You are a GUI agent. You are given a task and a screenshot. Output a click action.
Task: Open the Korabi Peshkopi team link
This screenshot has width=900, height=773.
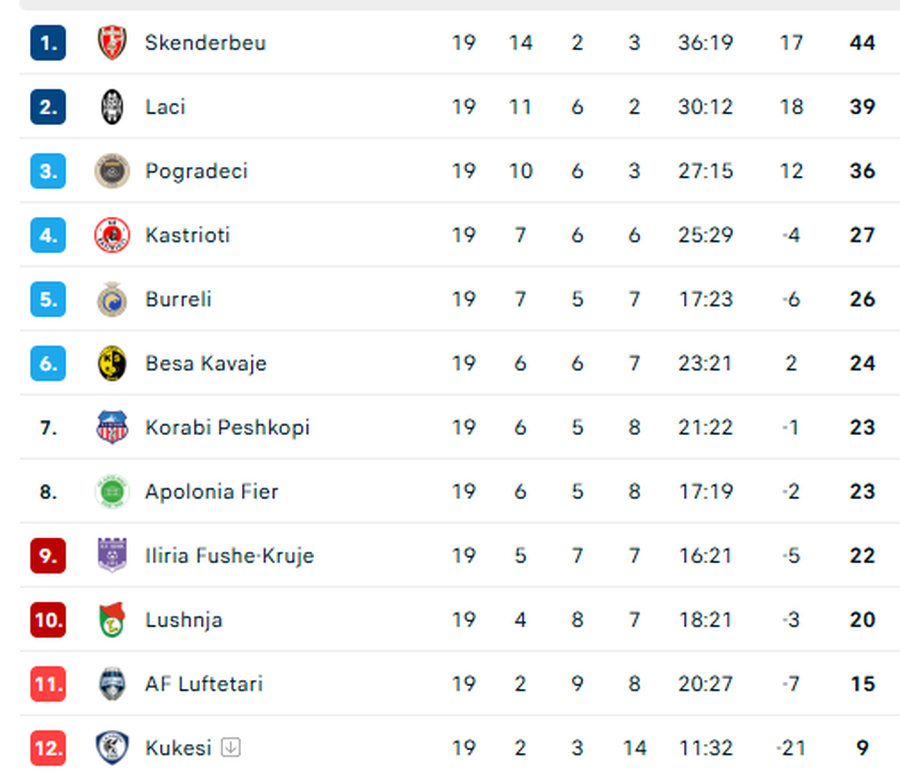[227, 427]
